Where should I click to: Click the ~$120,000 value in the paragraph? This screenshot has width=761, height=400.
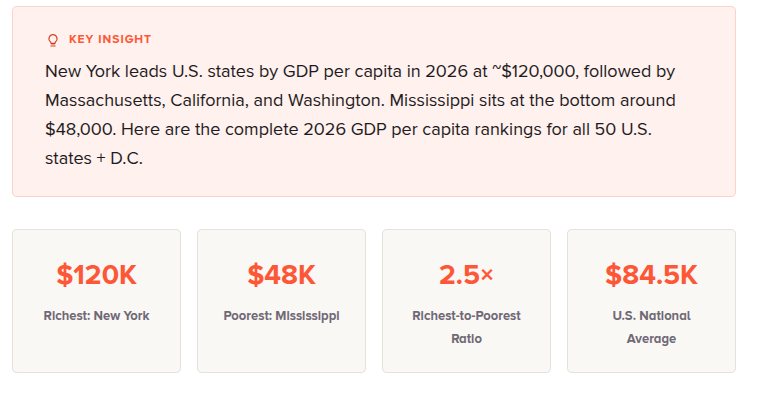click(534, 71)
